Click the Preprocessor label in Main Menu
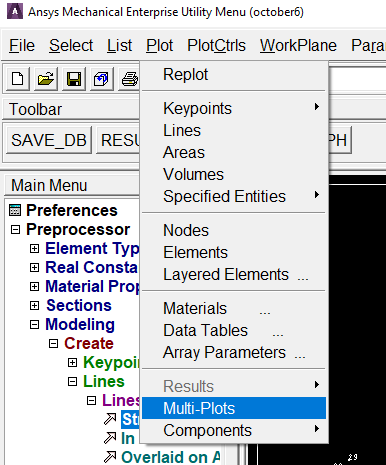The image size is (386, 465). [x=78, y=229]
